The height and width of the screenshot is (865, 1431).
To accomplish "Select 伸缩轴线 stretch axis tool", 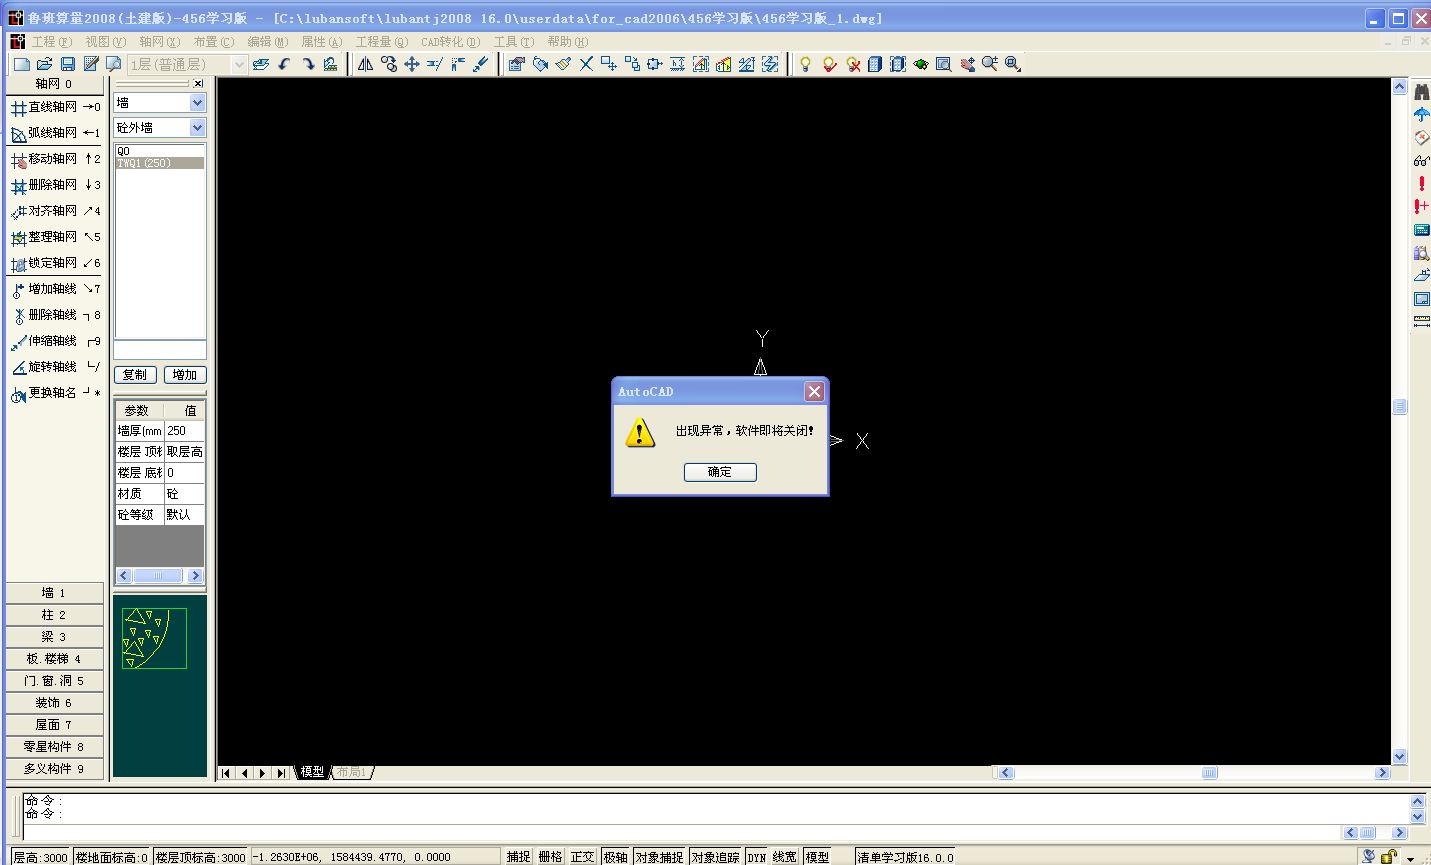I will click(x=55, y=341).
